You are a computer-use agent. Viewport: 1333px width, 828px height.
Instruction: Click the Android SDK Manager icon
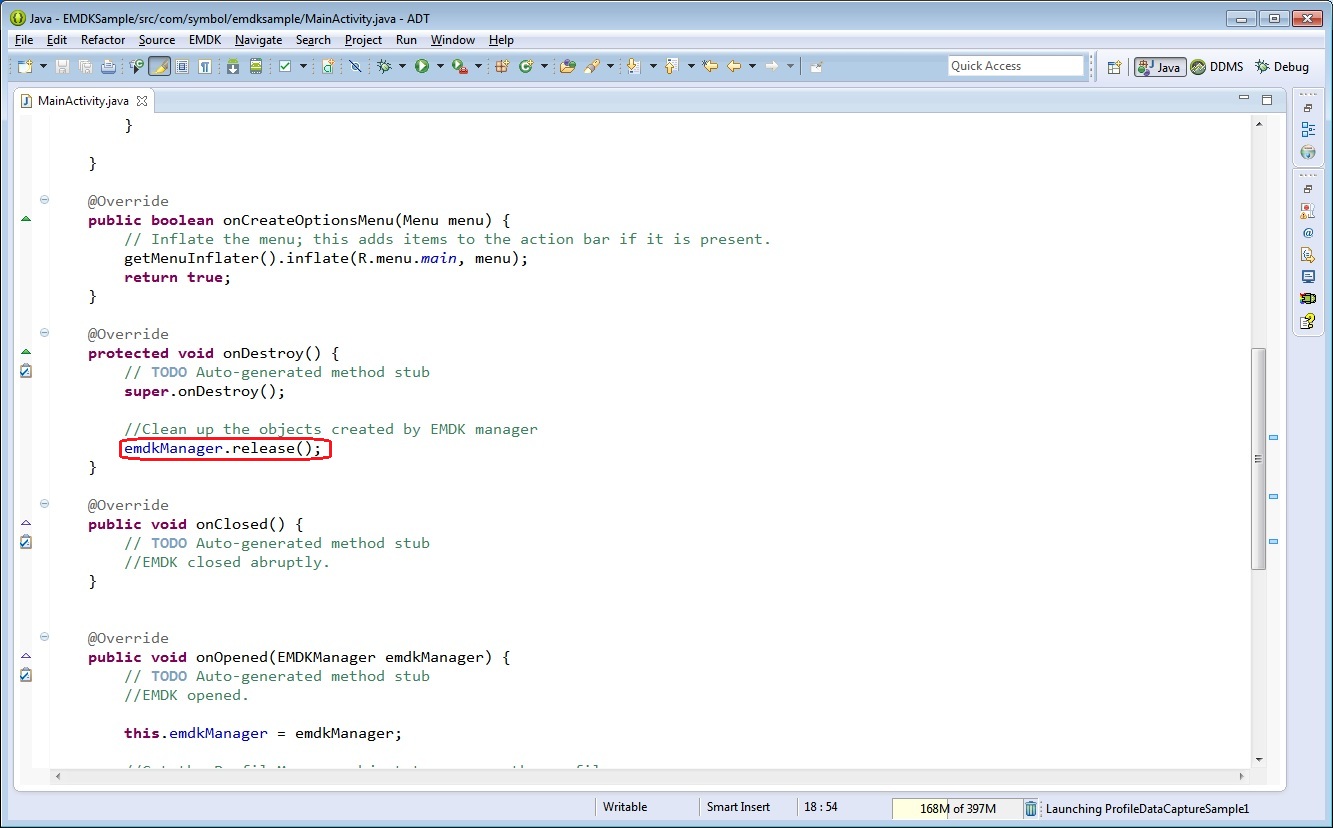[x=233, y=66]
